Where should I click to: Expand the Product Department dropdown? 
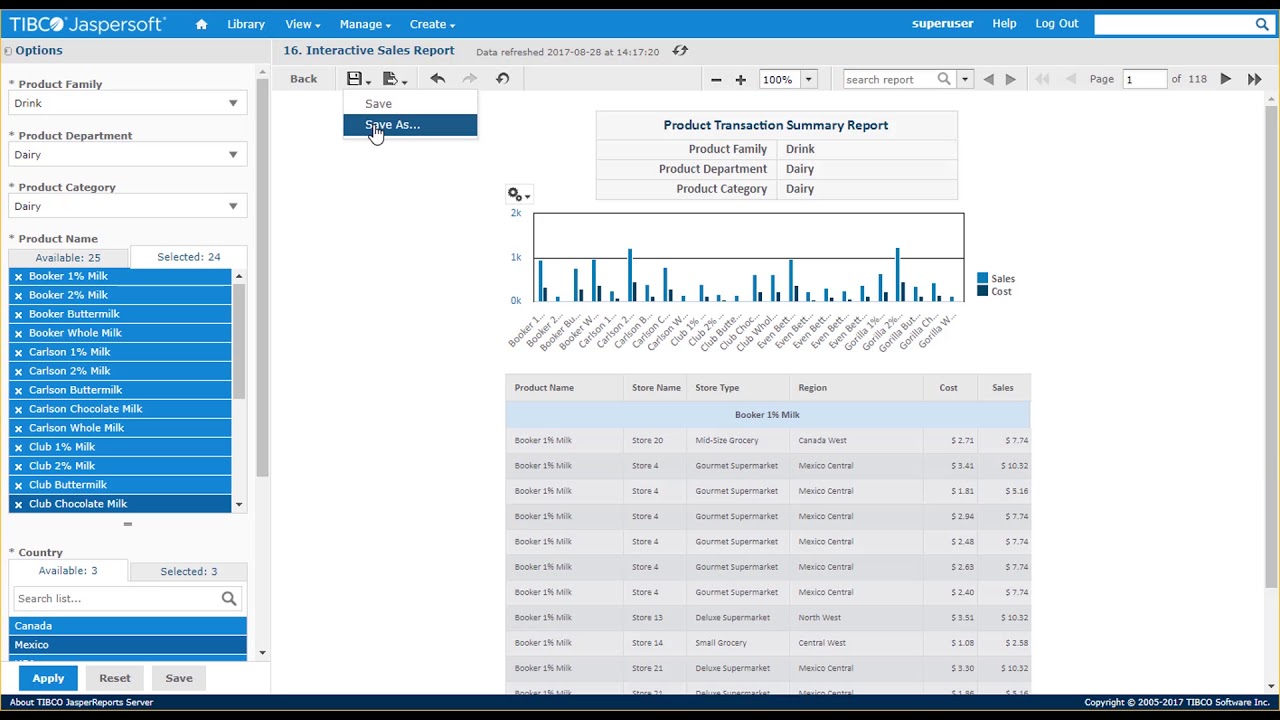coord(232,155)
